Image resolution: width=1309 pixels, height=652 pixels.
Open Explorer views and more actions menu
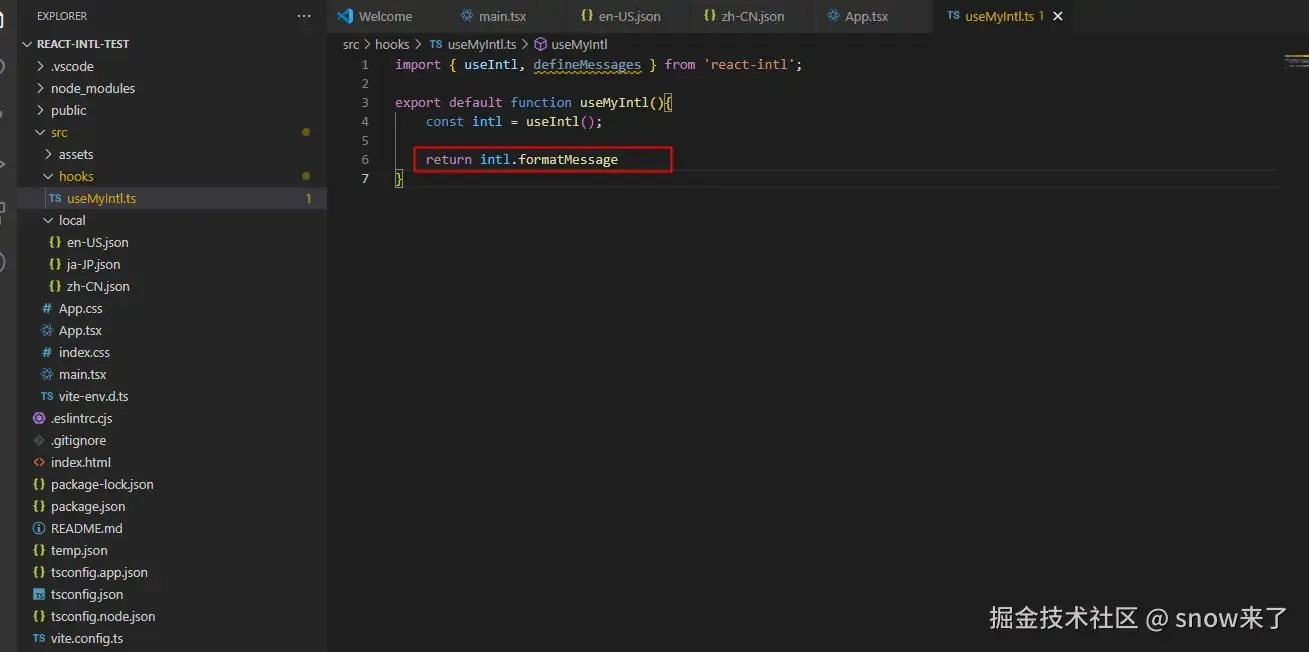pyautogui.click(x=304, y=16)
